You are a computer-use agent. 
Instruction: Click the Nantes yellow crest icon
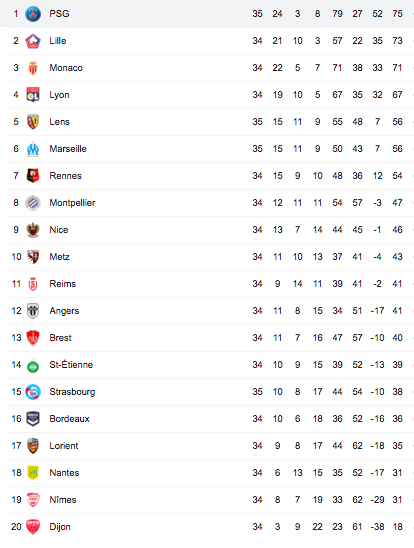pyautogui.click(x=33, y=473)
